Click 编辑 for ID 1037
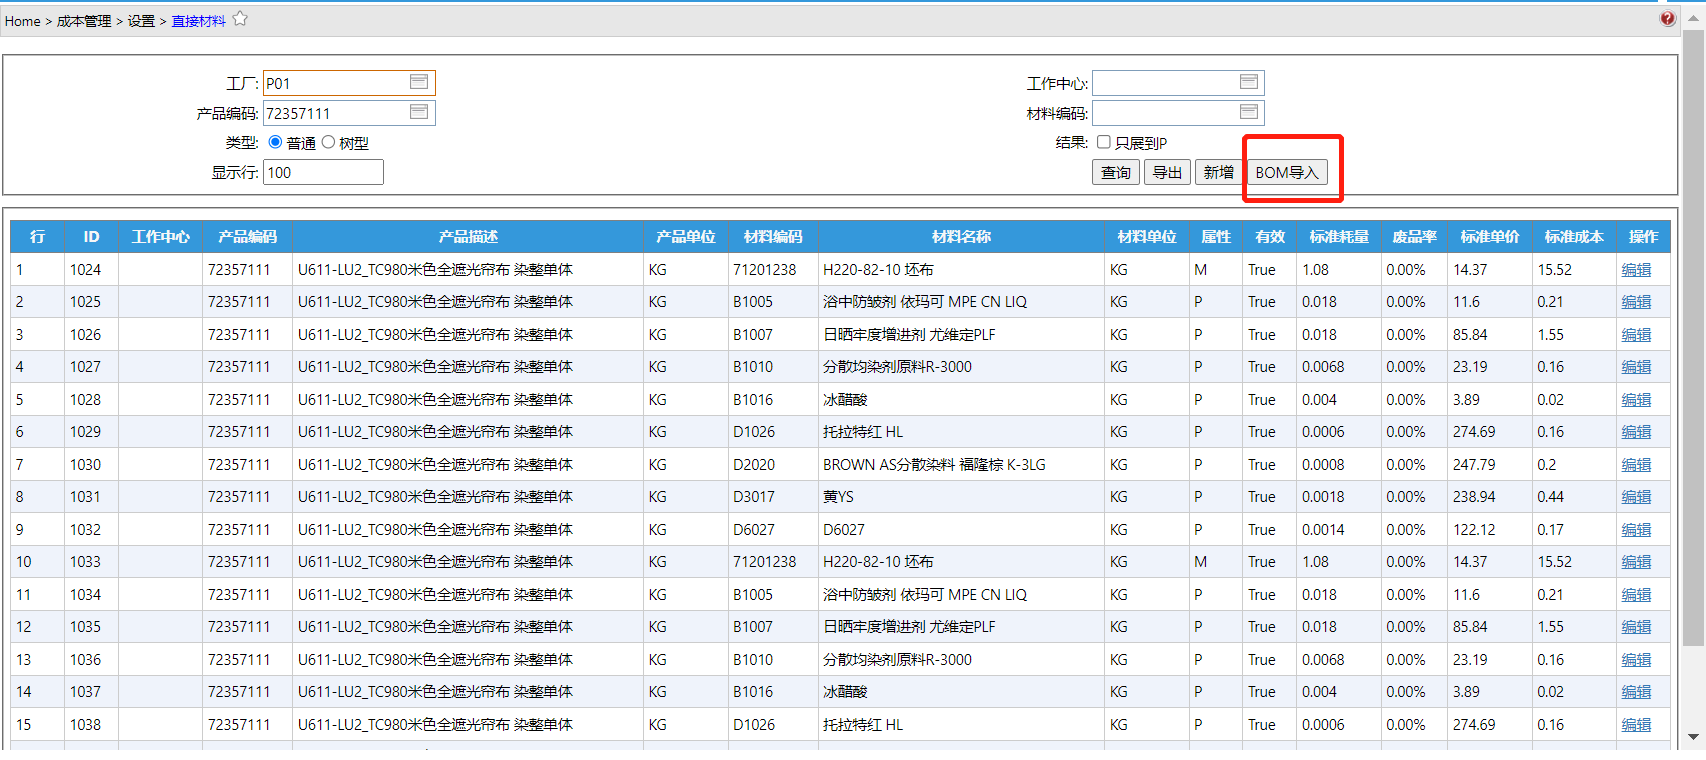 click(x=1636, y=692)
